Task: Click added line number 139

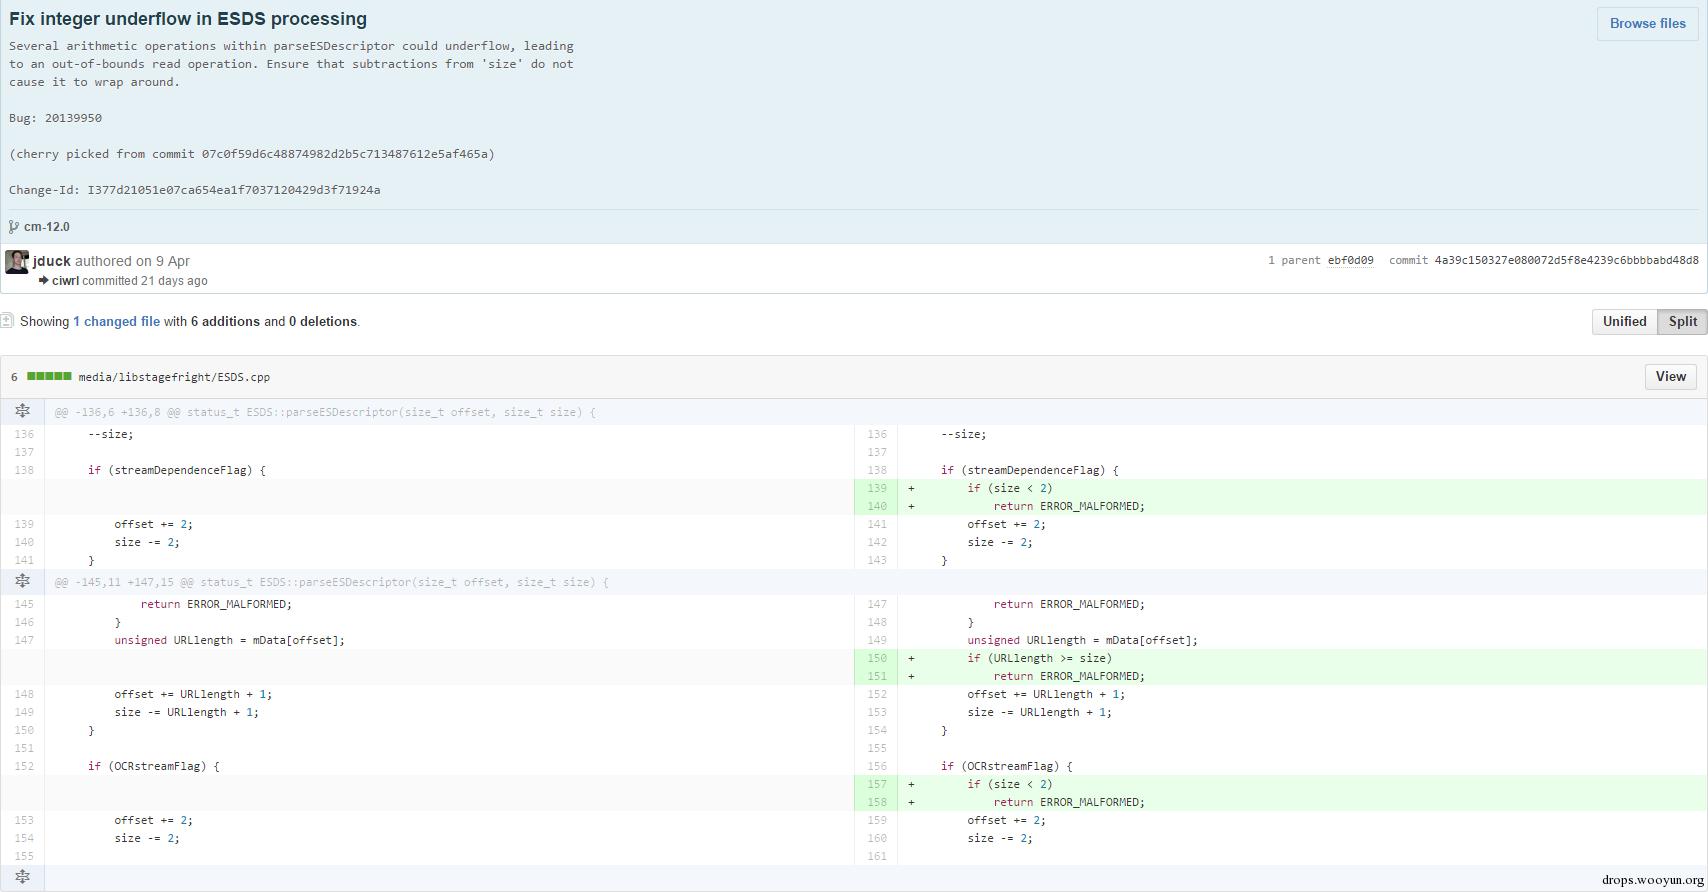Action: pos(876,488)
